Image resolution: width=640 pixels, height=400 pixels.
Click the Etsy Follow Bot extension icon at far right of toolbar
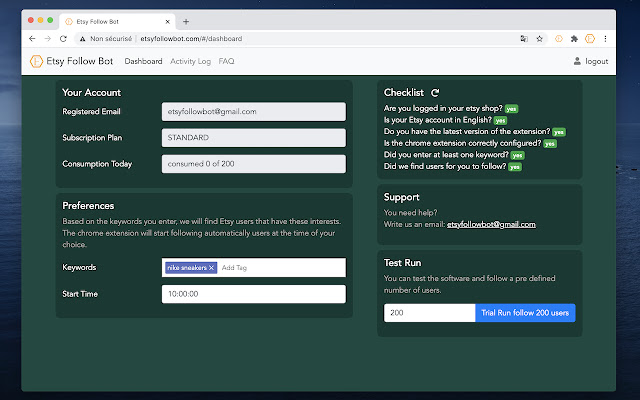[590, 39]
